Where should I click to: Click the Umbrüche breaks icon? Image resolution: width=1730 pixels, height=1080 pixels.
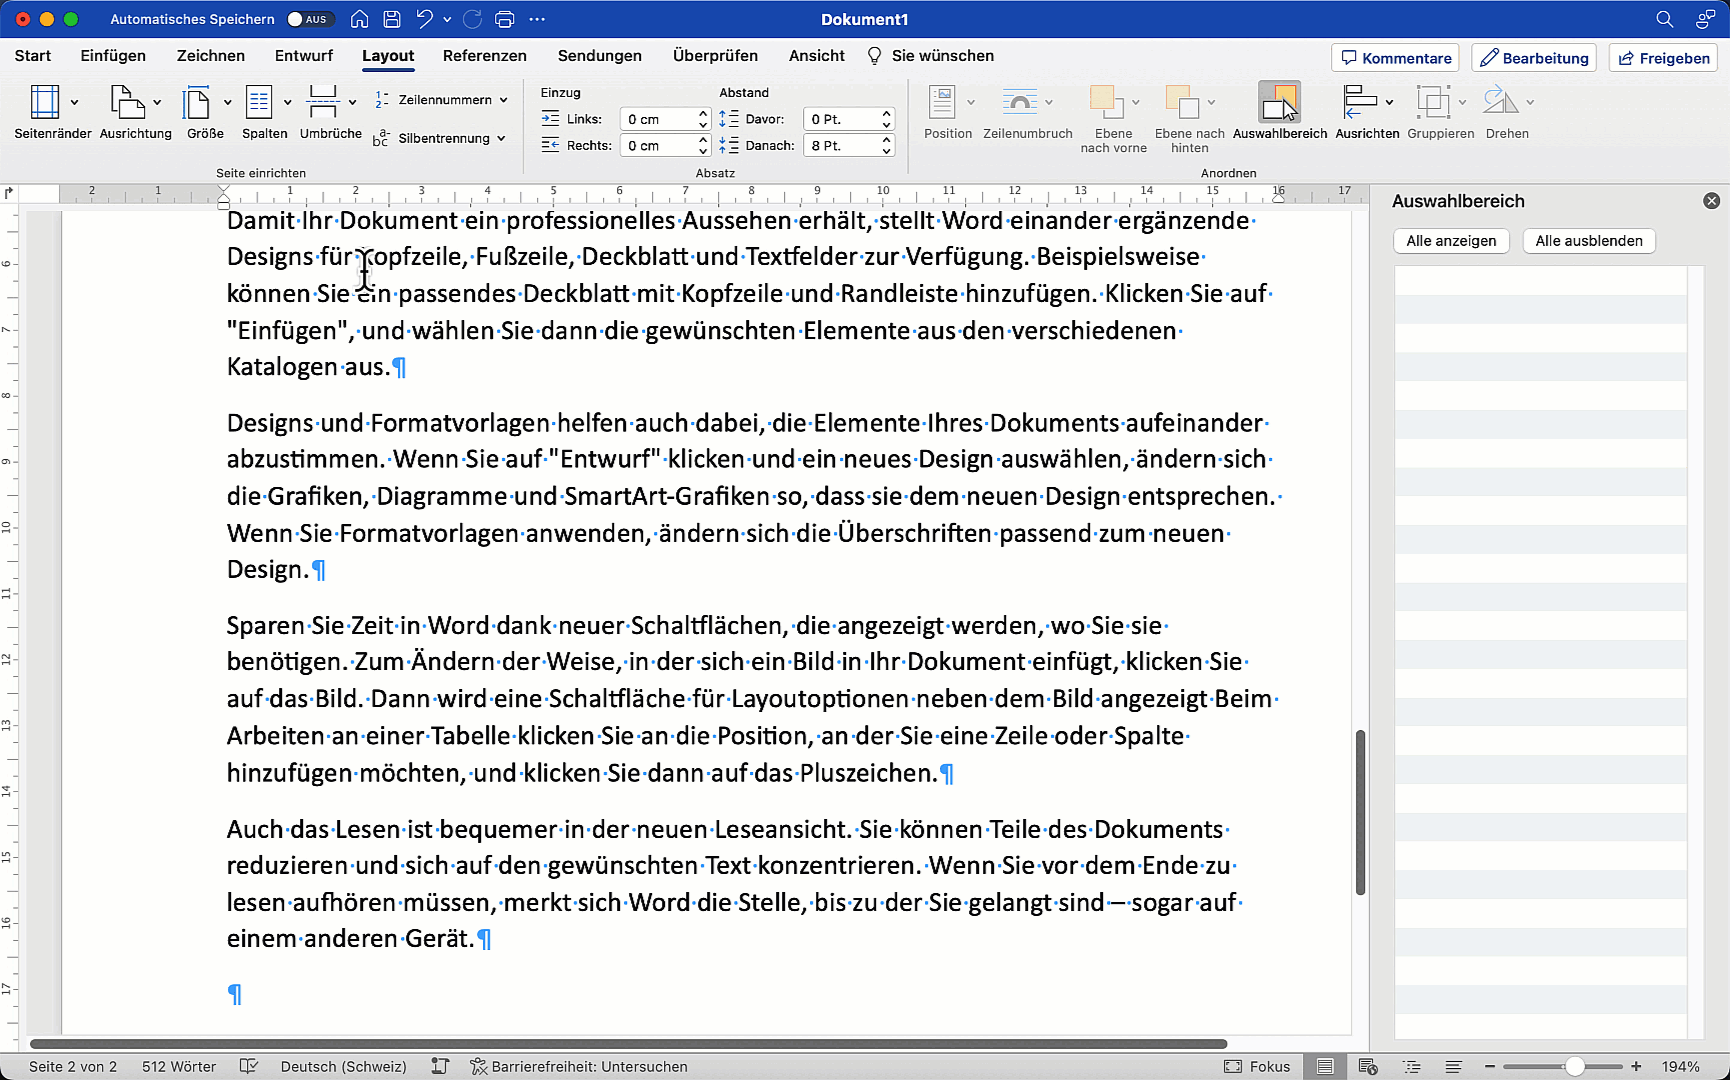[322, 102]
